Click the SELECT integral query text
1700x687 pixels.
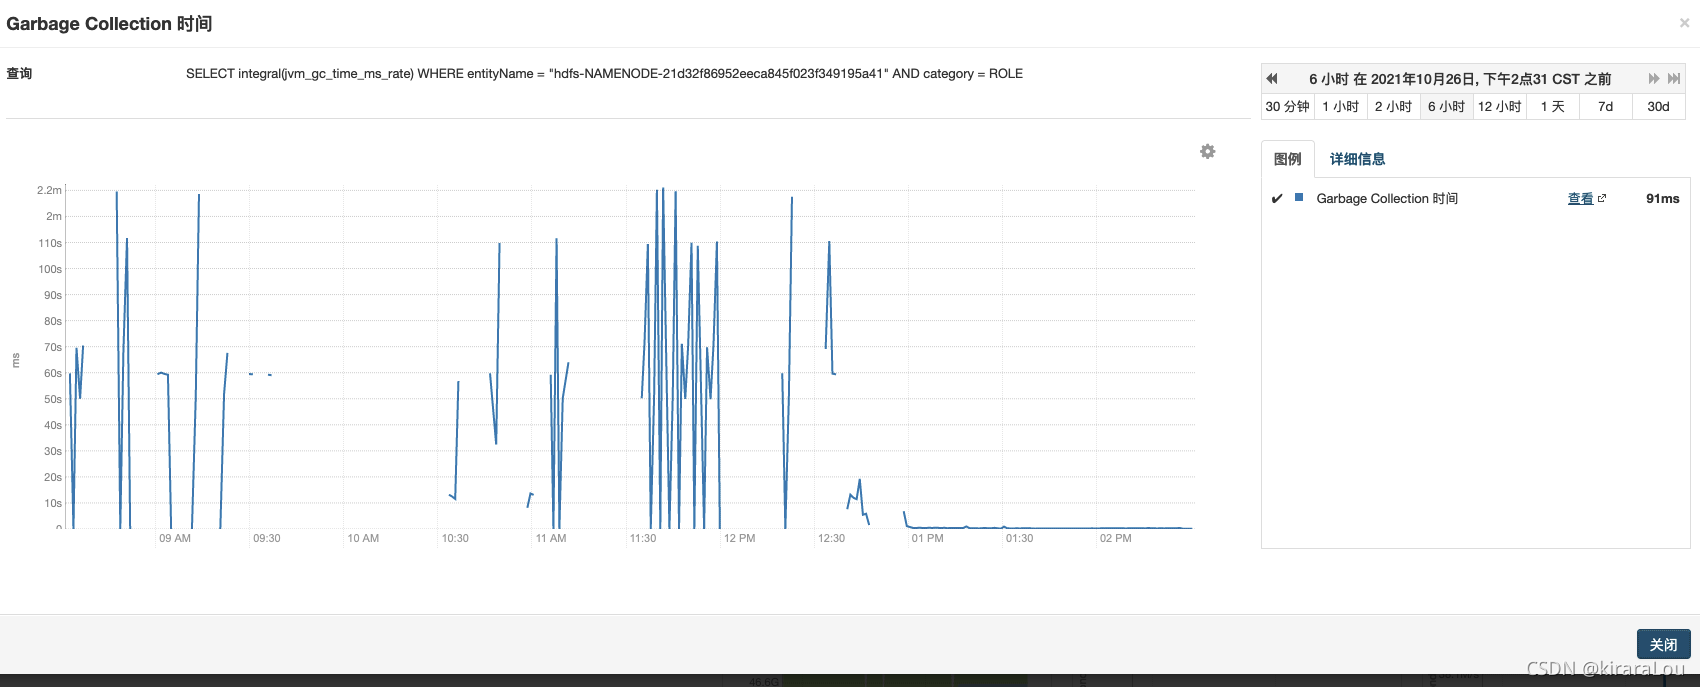pyautogui.click(x=604, y=74)
